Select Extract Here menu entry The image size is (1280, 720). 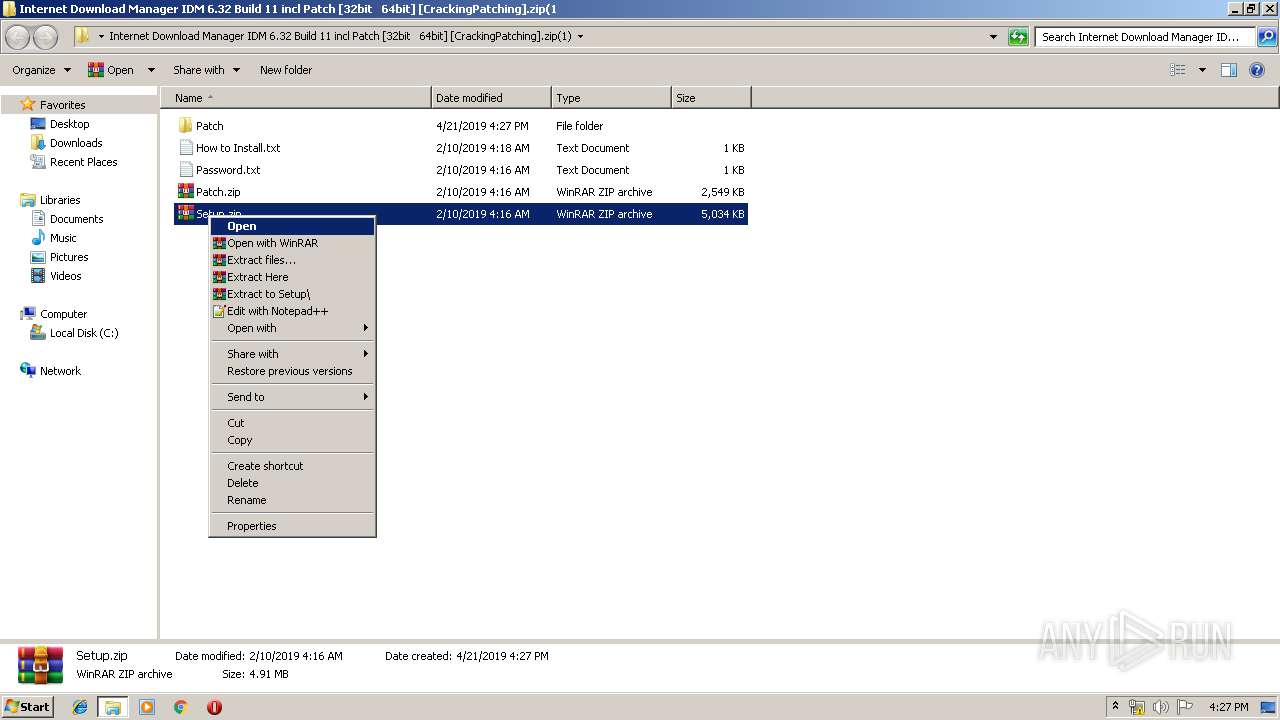point(292,277)
